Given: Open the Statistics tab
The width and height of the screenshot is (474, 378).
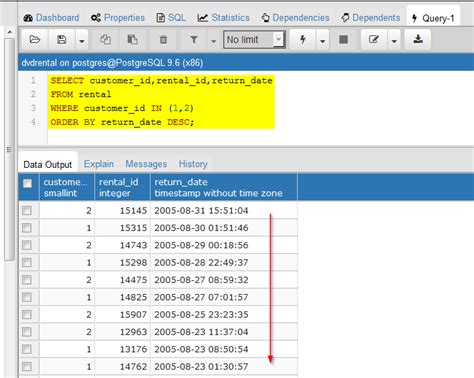Looking at the screenshot, I should tap(223, 18).
